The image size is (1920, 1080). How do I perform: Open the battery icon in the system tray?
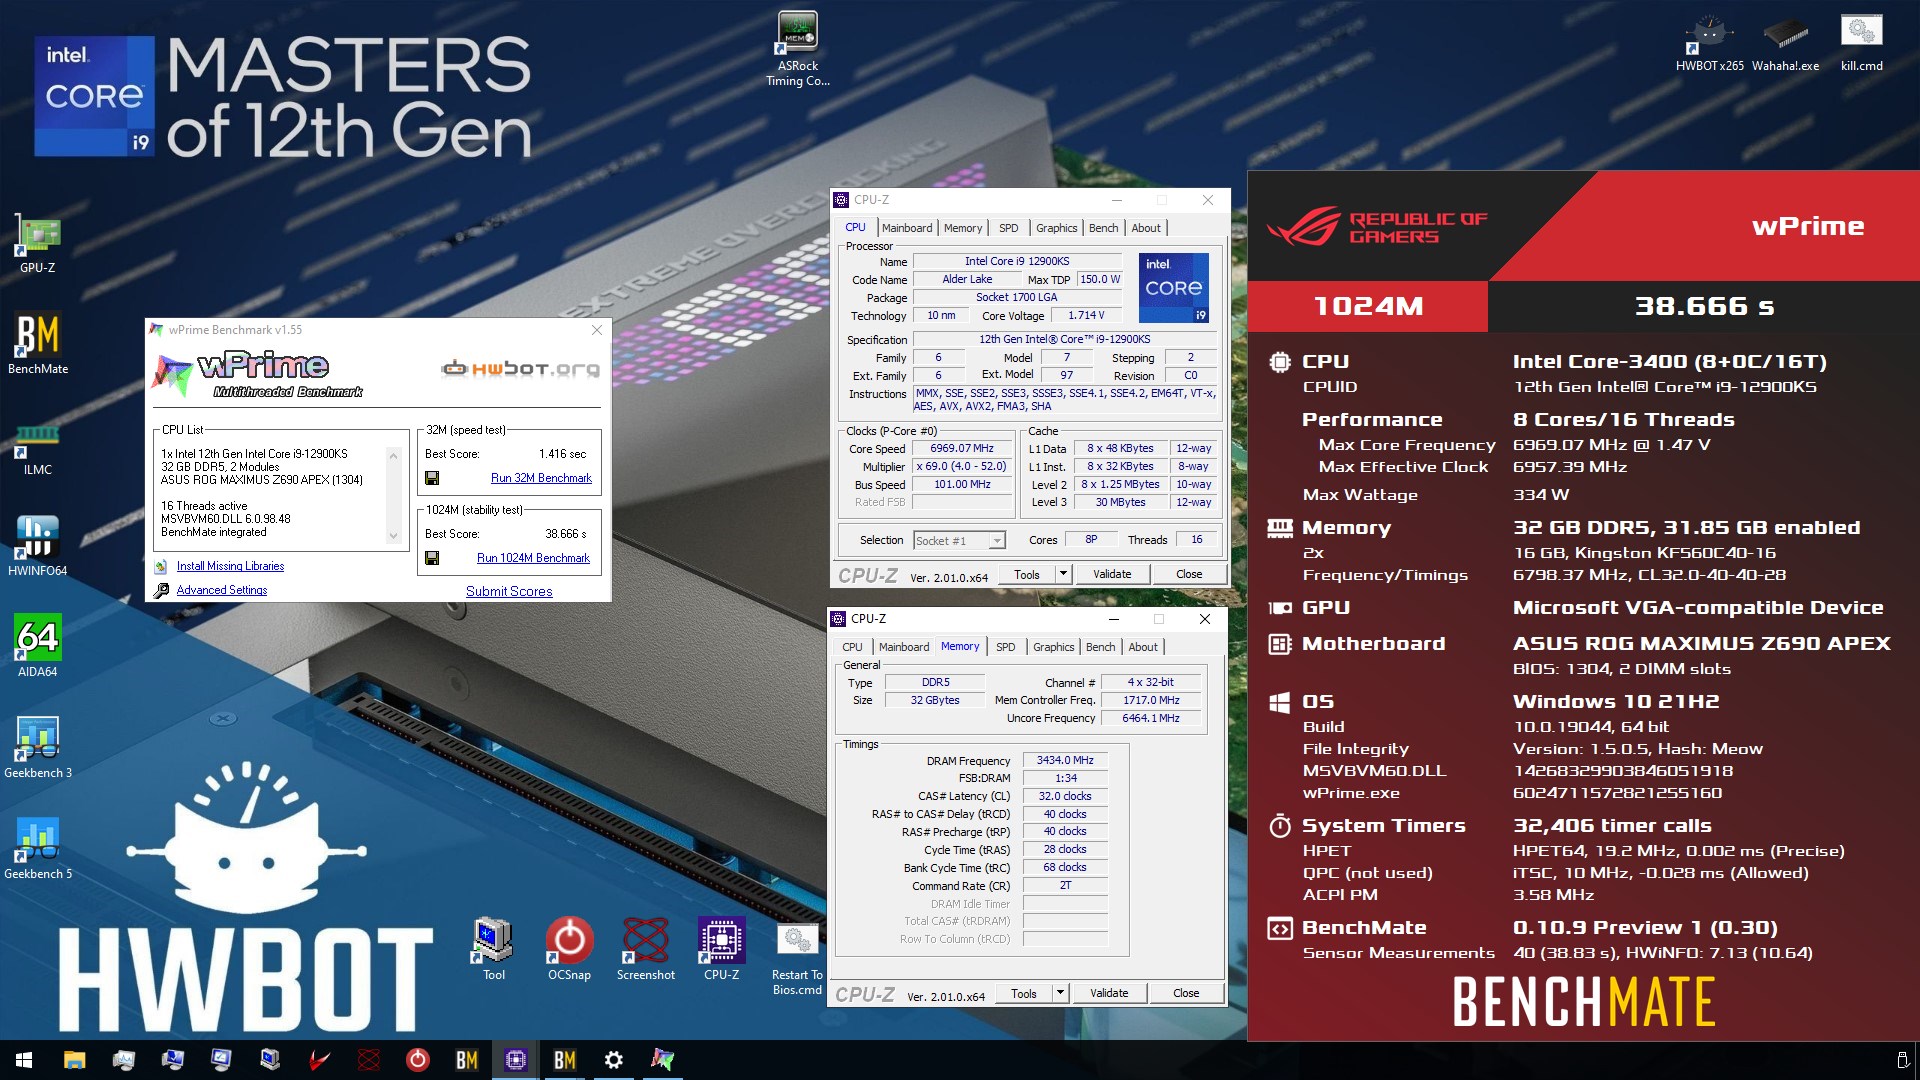(1902, 1060)
